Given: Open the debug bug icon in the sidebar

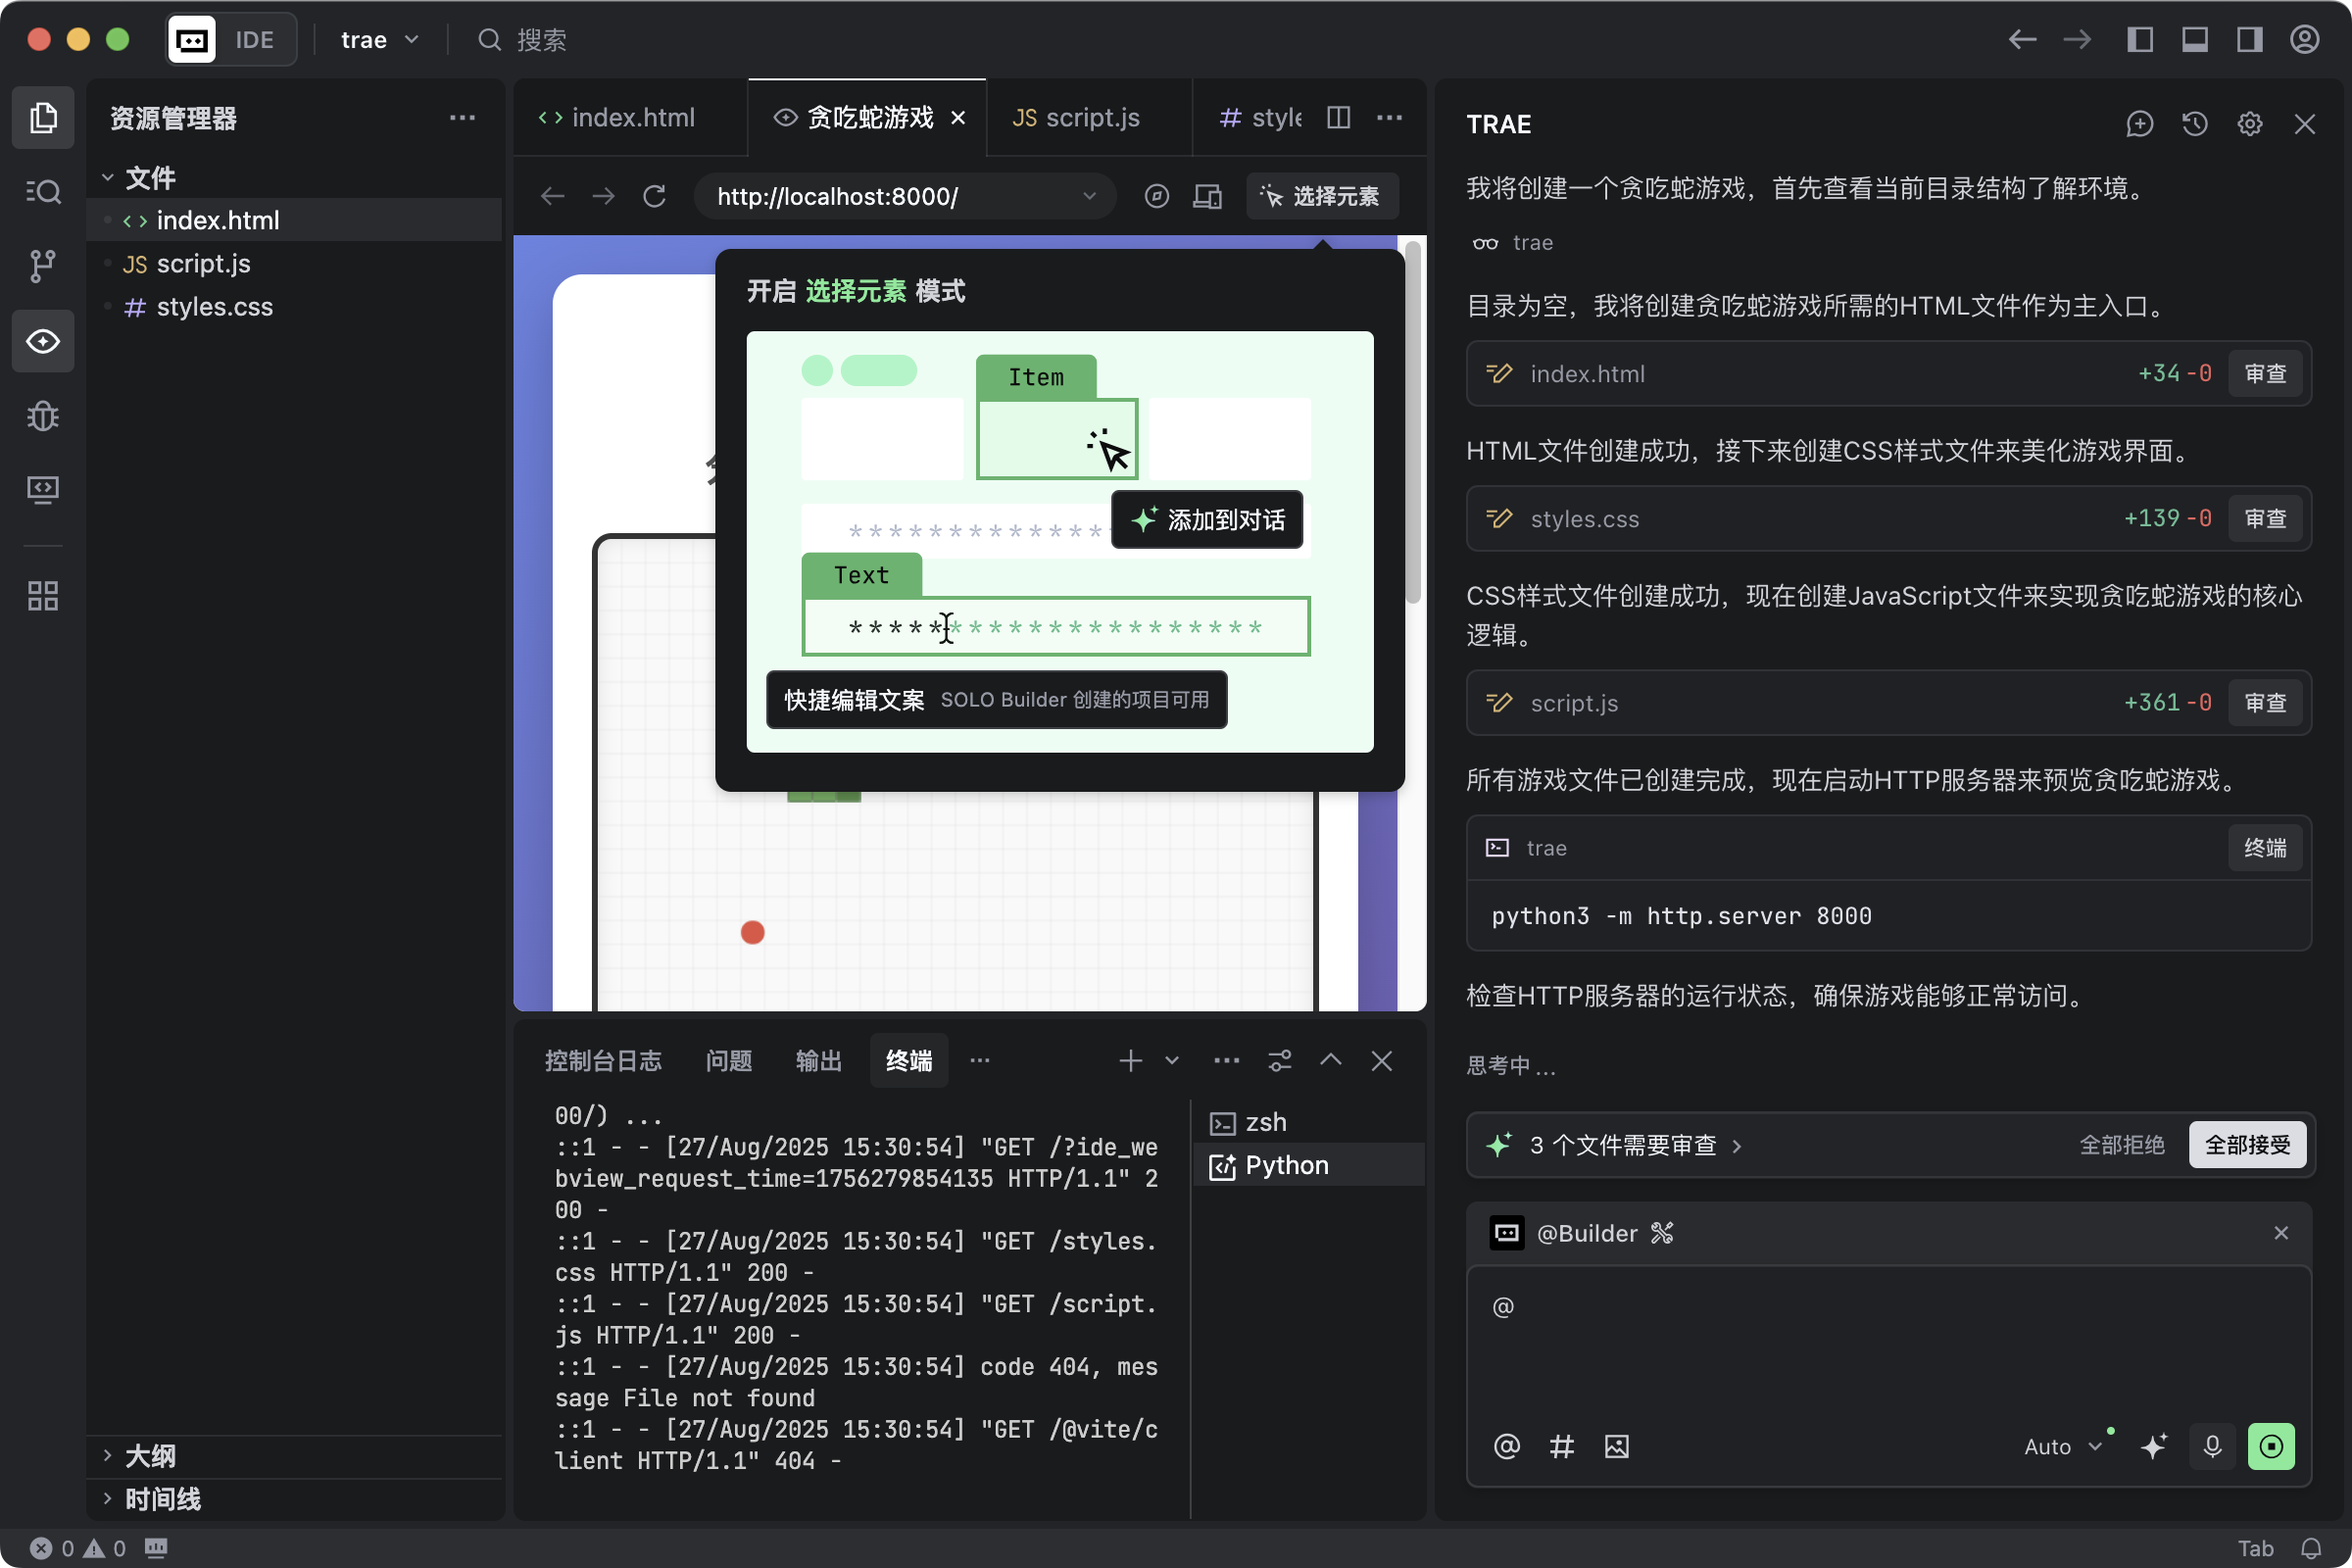Looking at the screenshot, I should pos(43,415).
